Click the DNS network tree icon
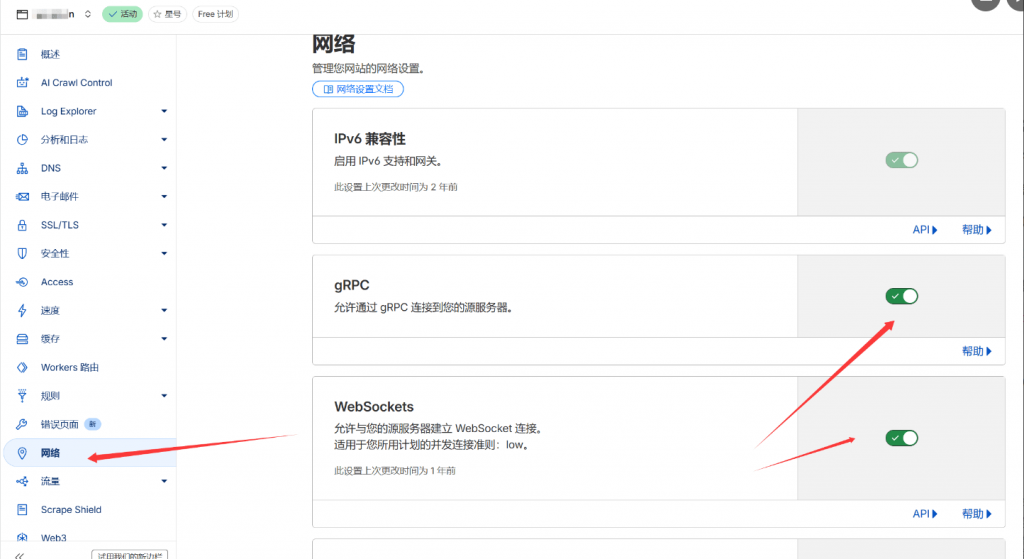 pyautogui.click(x=22, y=168)
